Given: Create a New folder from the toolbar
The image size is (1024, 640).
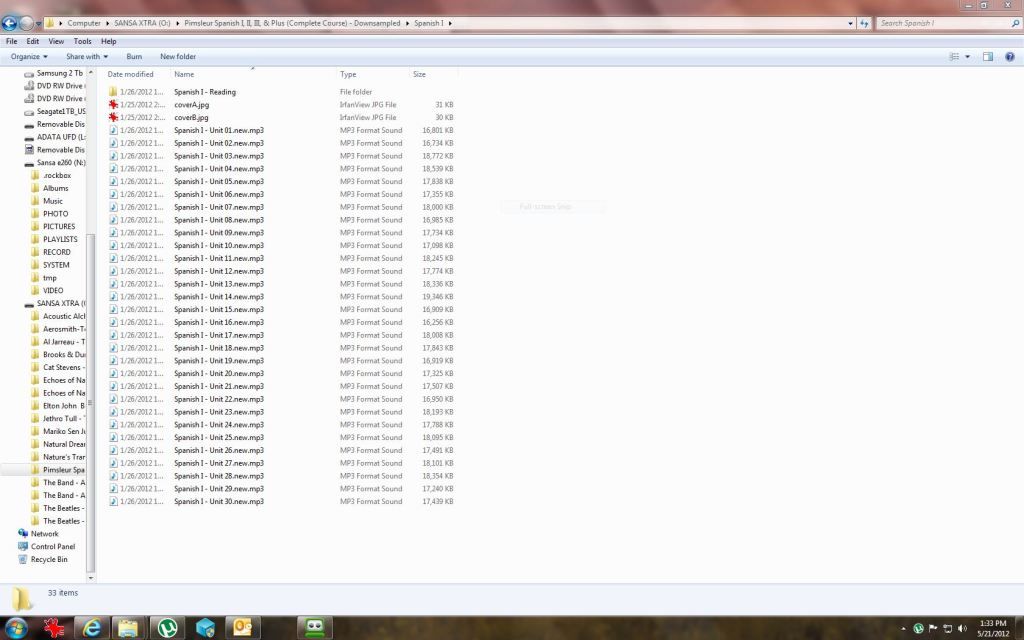Looking at the screenshot, I should pos(178,57).
